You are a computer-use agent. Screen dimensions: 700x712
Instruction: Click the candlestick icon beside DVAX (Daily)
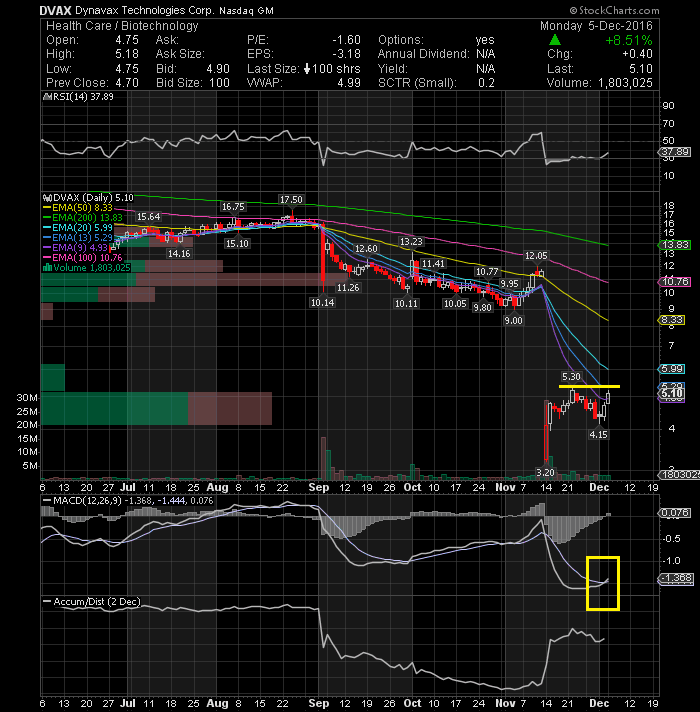(48, 198)
